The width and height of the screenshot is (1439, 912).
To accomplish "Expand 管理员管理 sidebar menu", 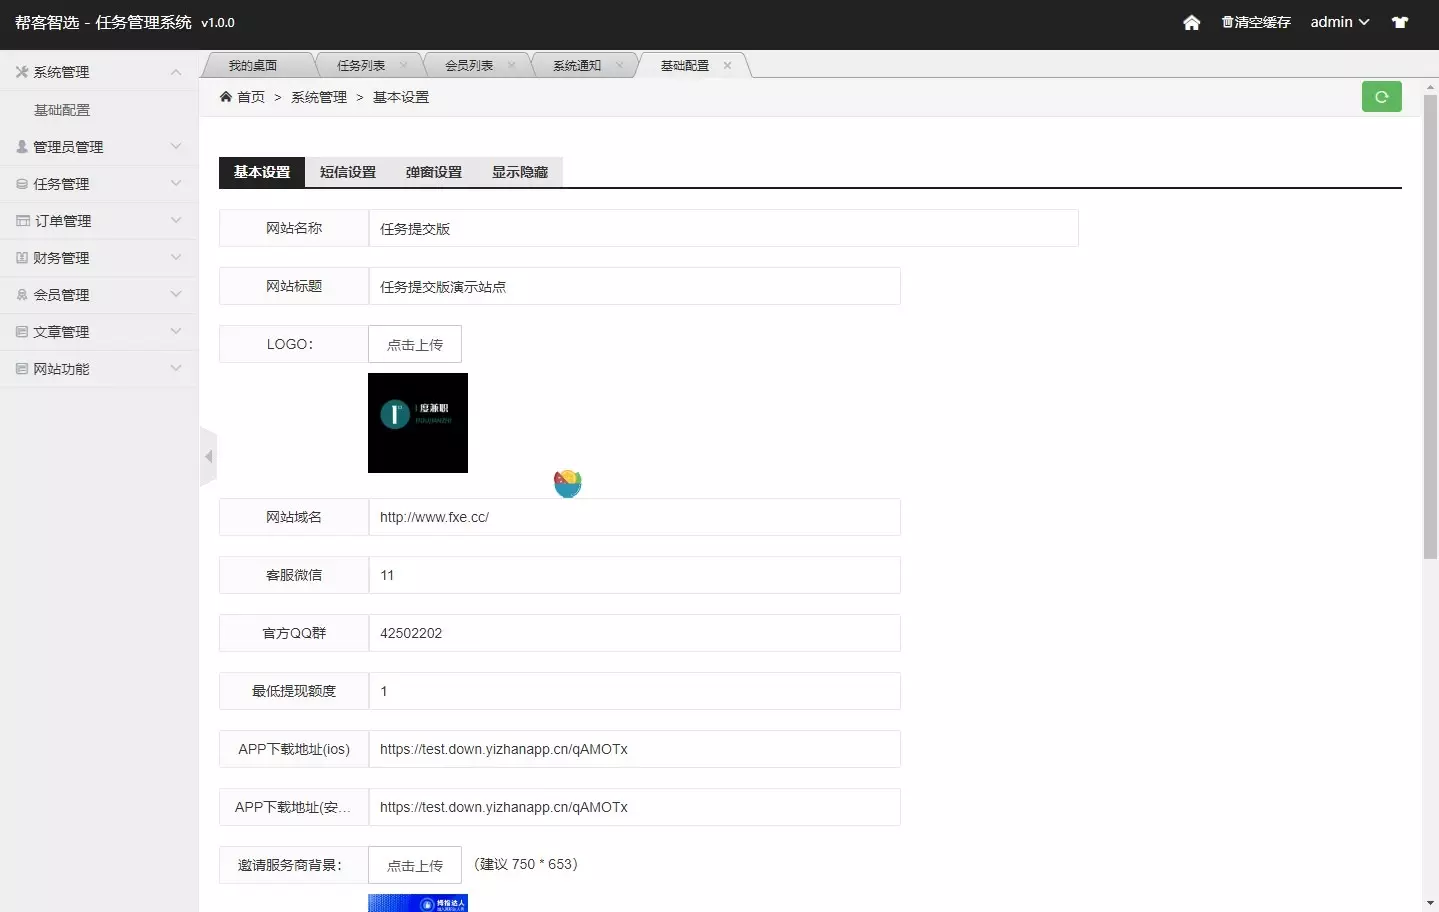I will [99, 147].
